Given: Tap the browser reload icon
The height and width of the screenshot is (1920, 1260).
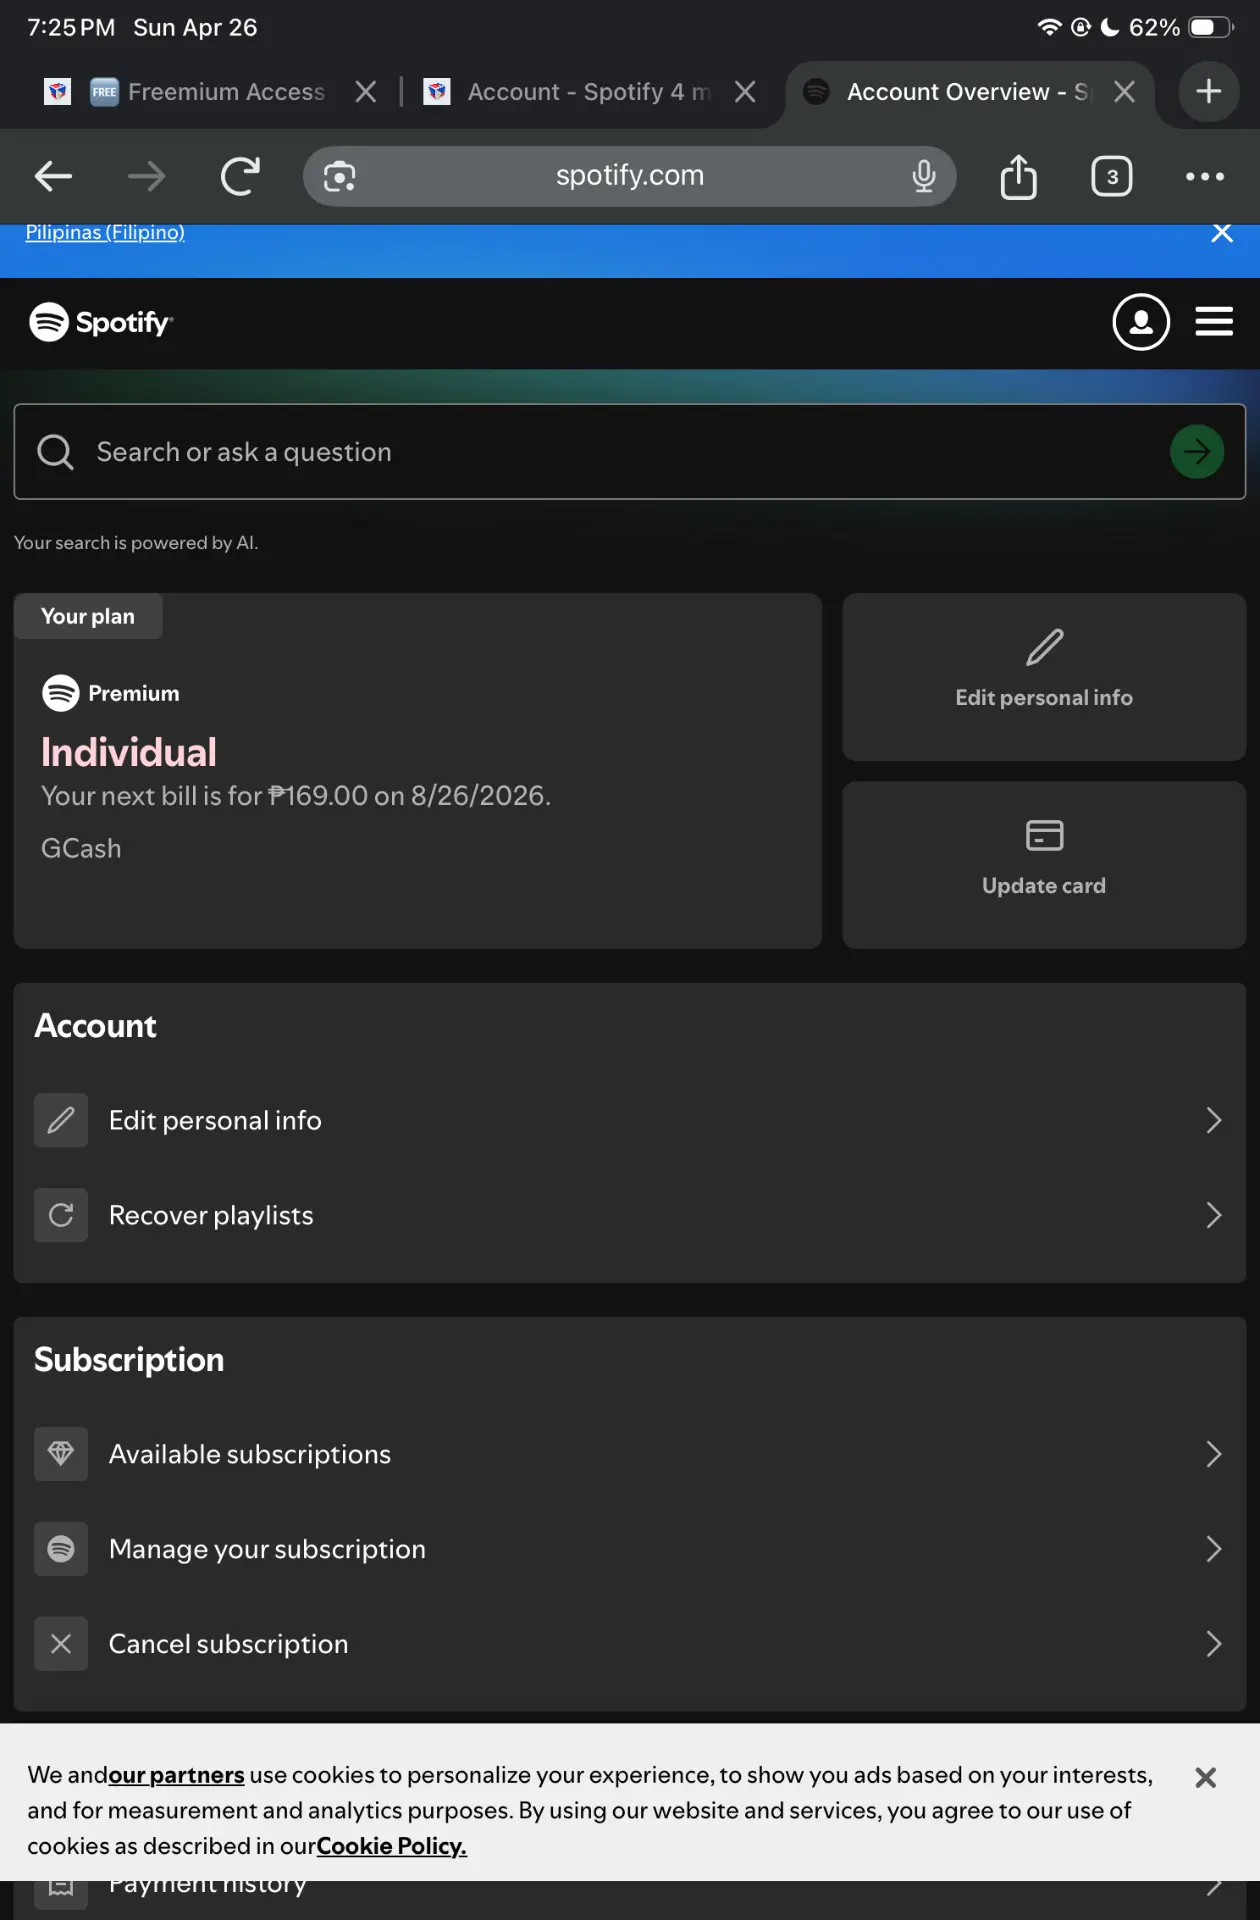Looking at the screenshot, I should click(240, 177).
